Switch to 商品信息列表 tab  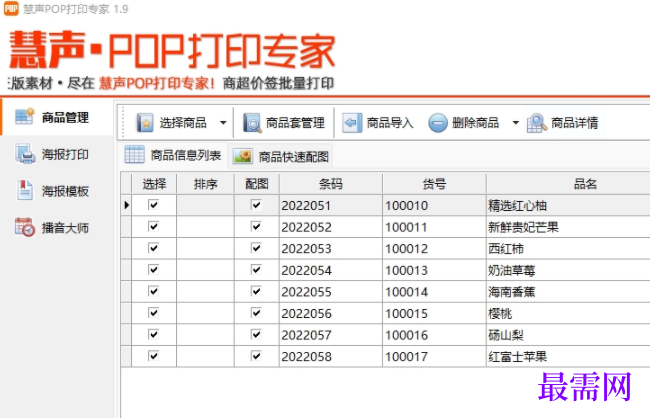pyautogui.click(x=173, y=156)
